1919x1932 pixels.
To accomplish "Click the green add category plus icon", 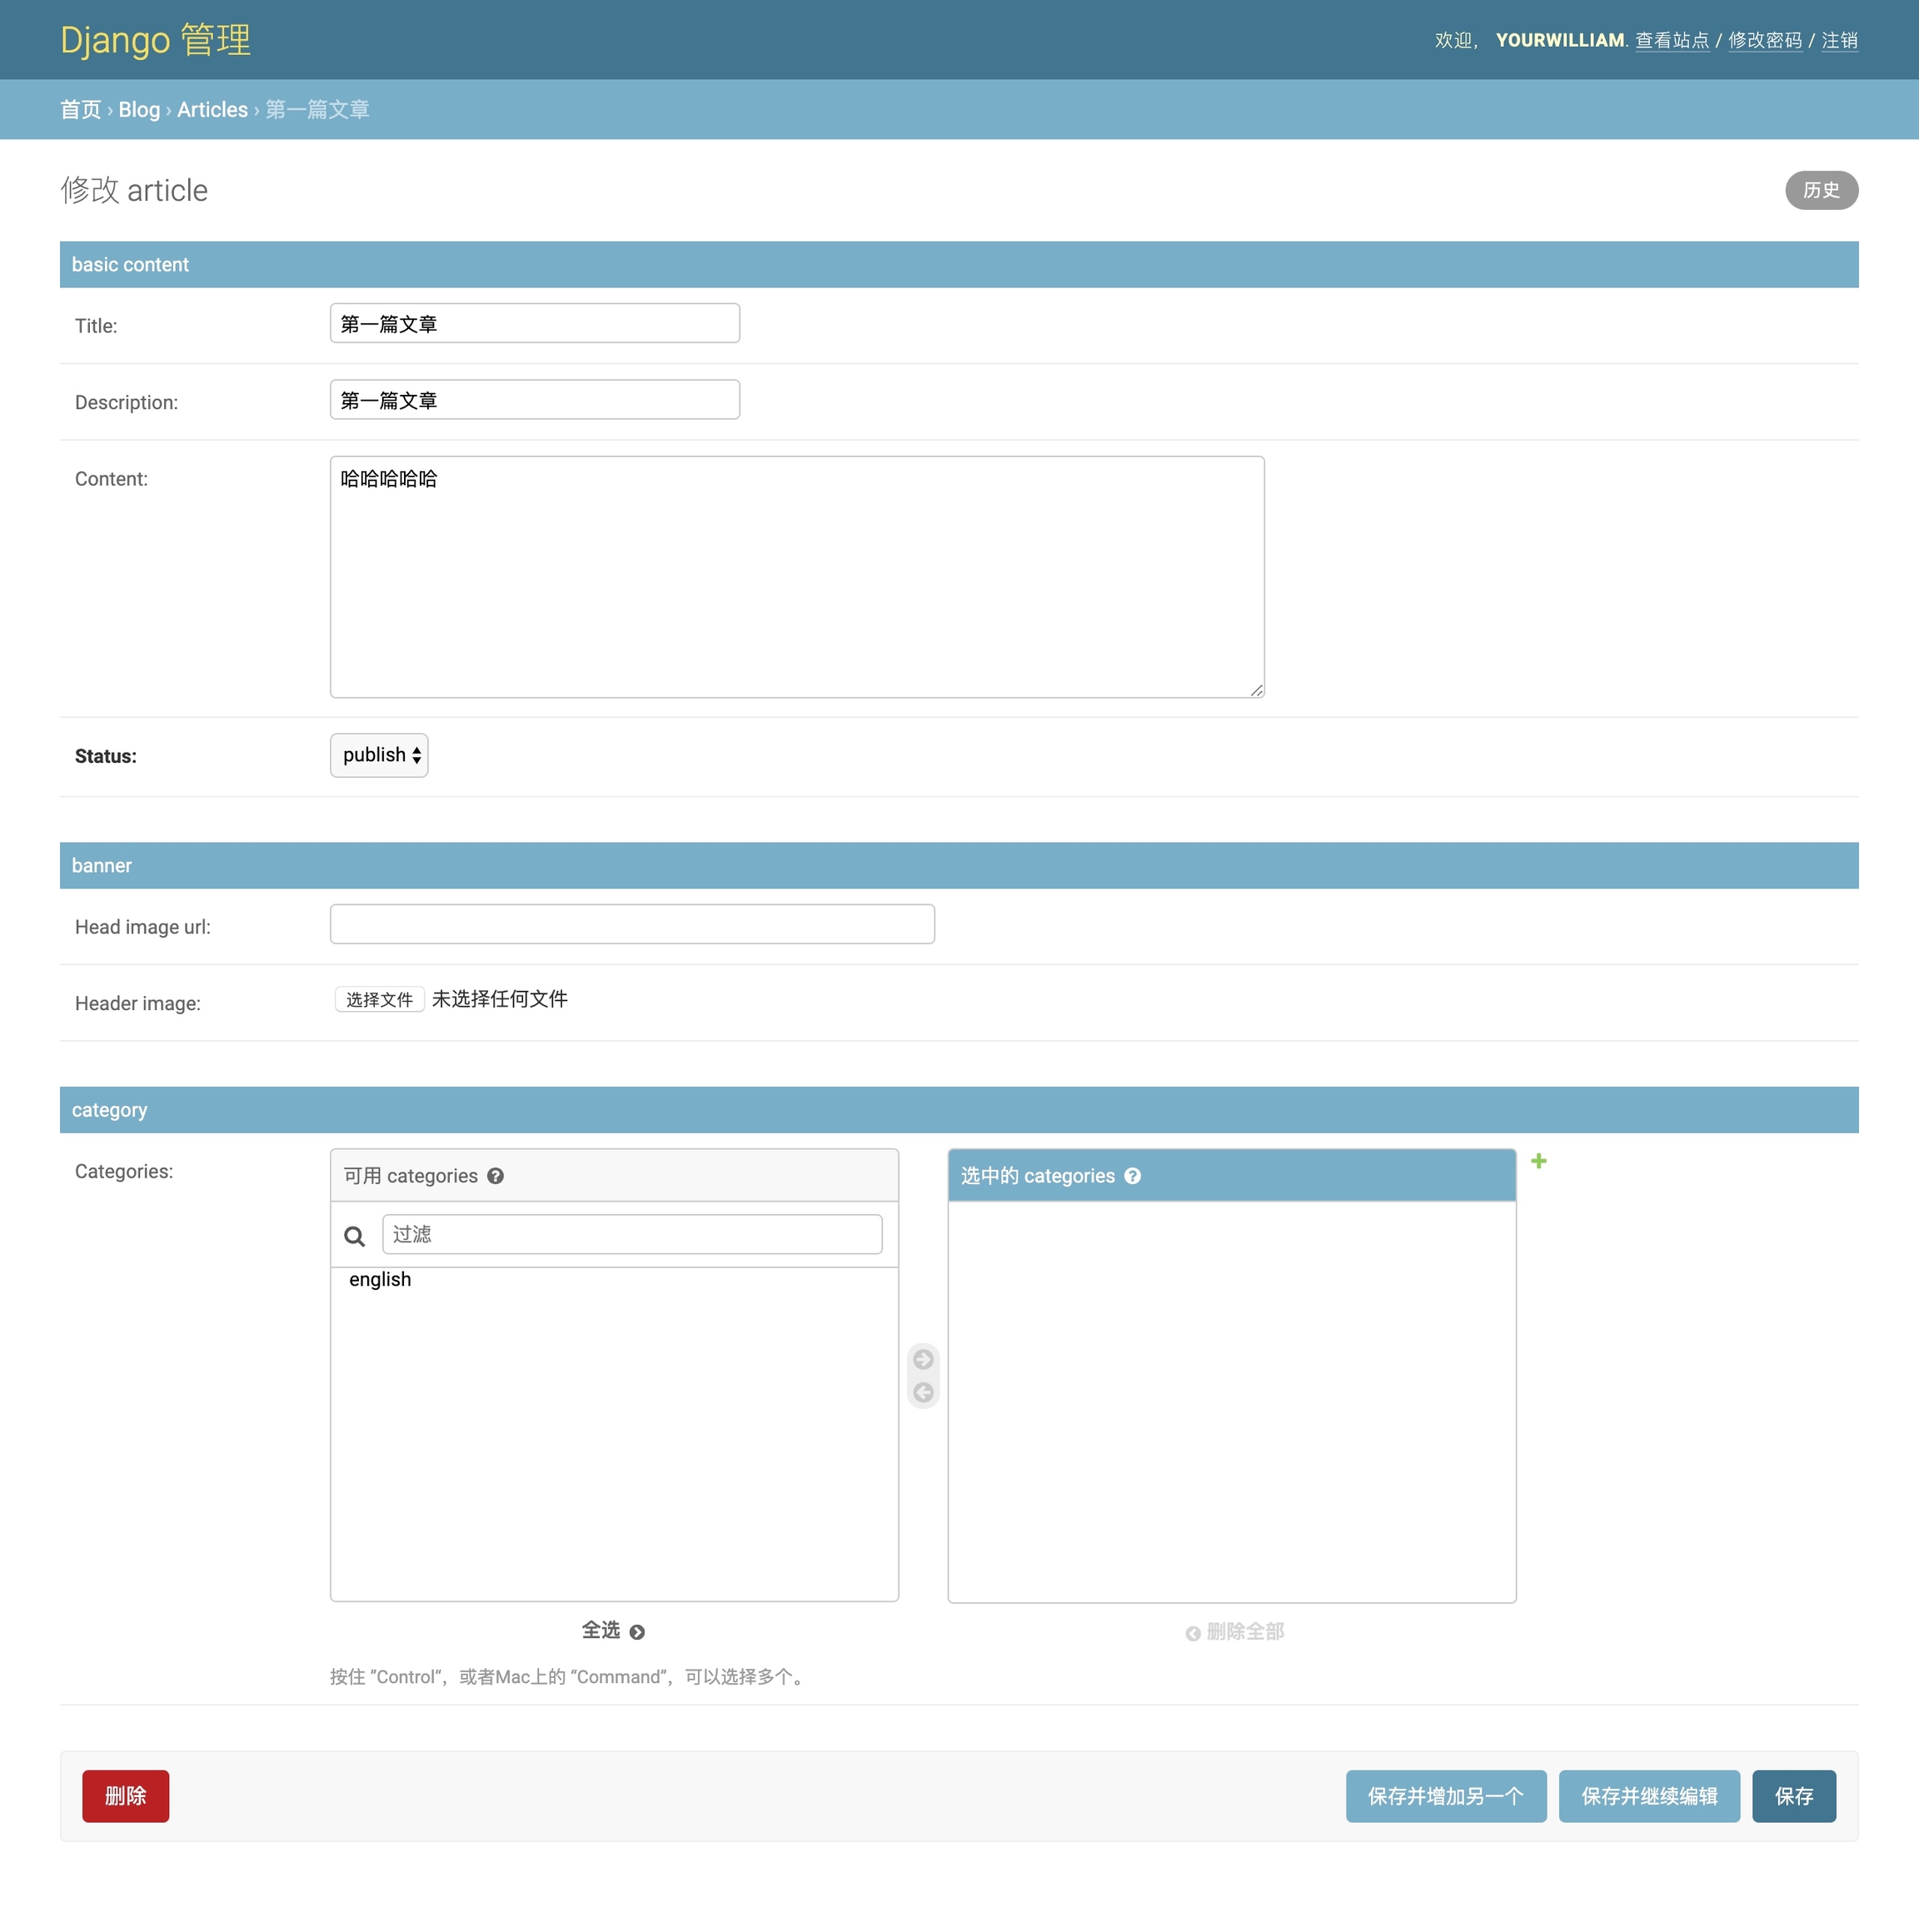I will click(x=1538, y=1161).
